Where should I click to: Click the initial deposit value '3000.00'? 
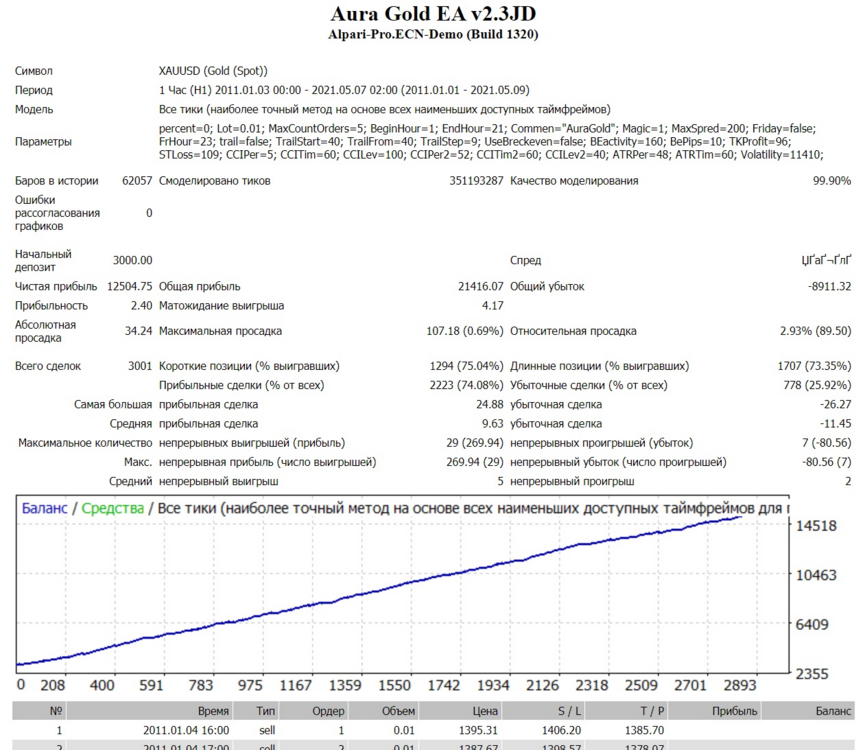(x=132, y=260)
